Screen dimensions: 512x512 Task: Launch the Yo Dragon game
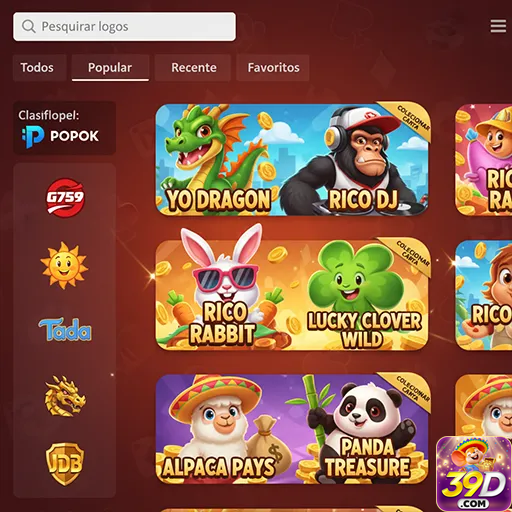click(x=220, y=159)
